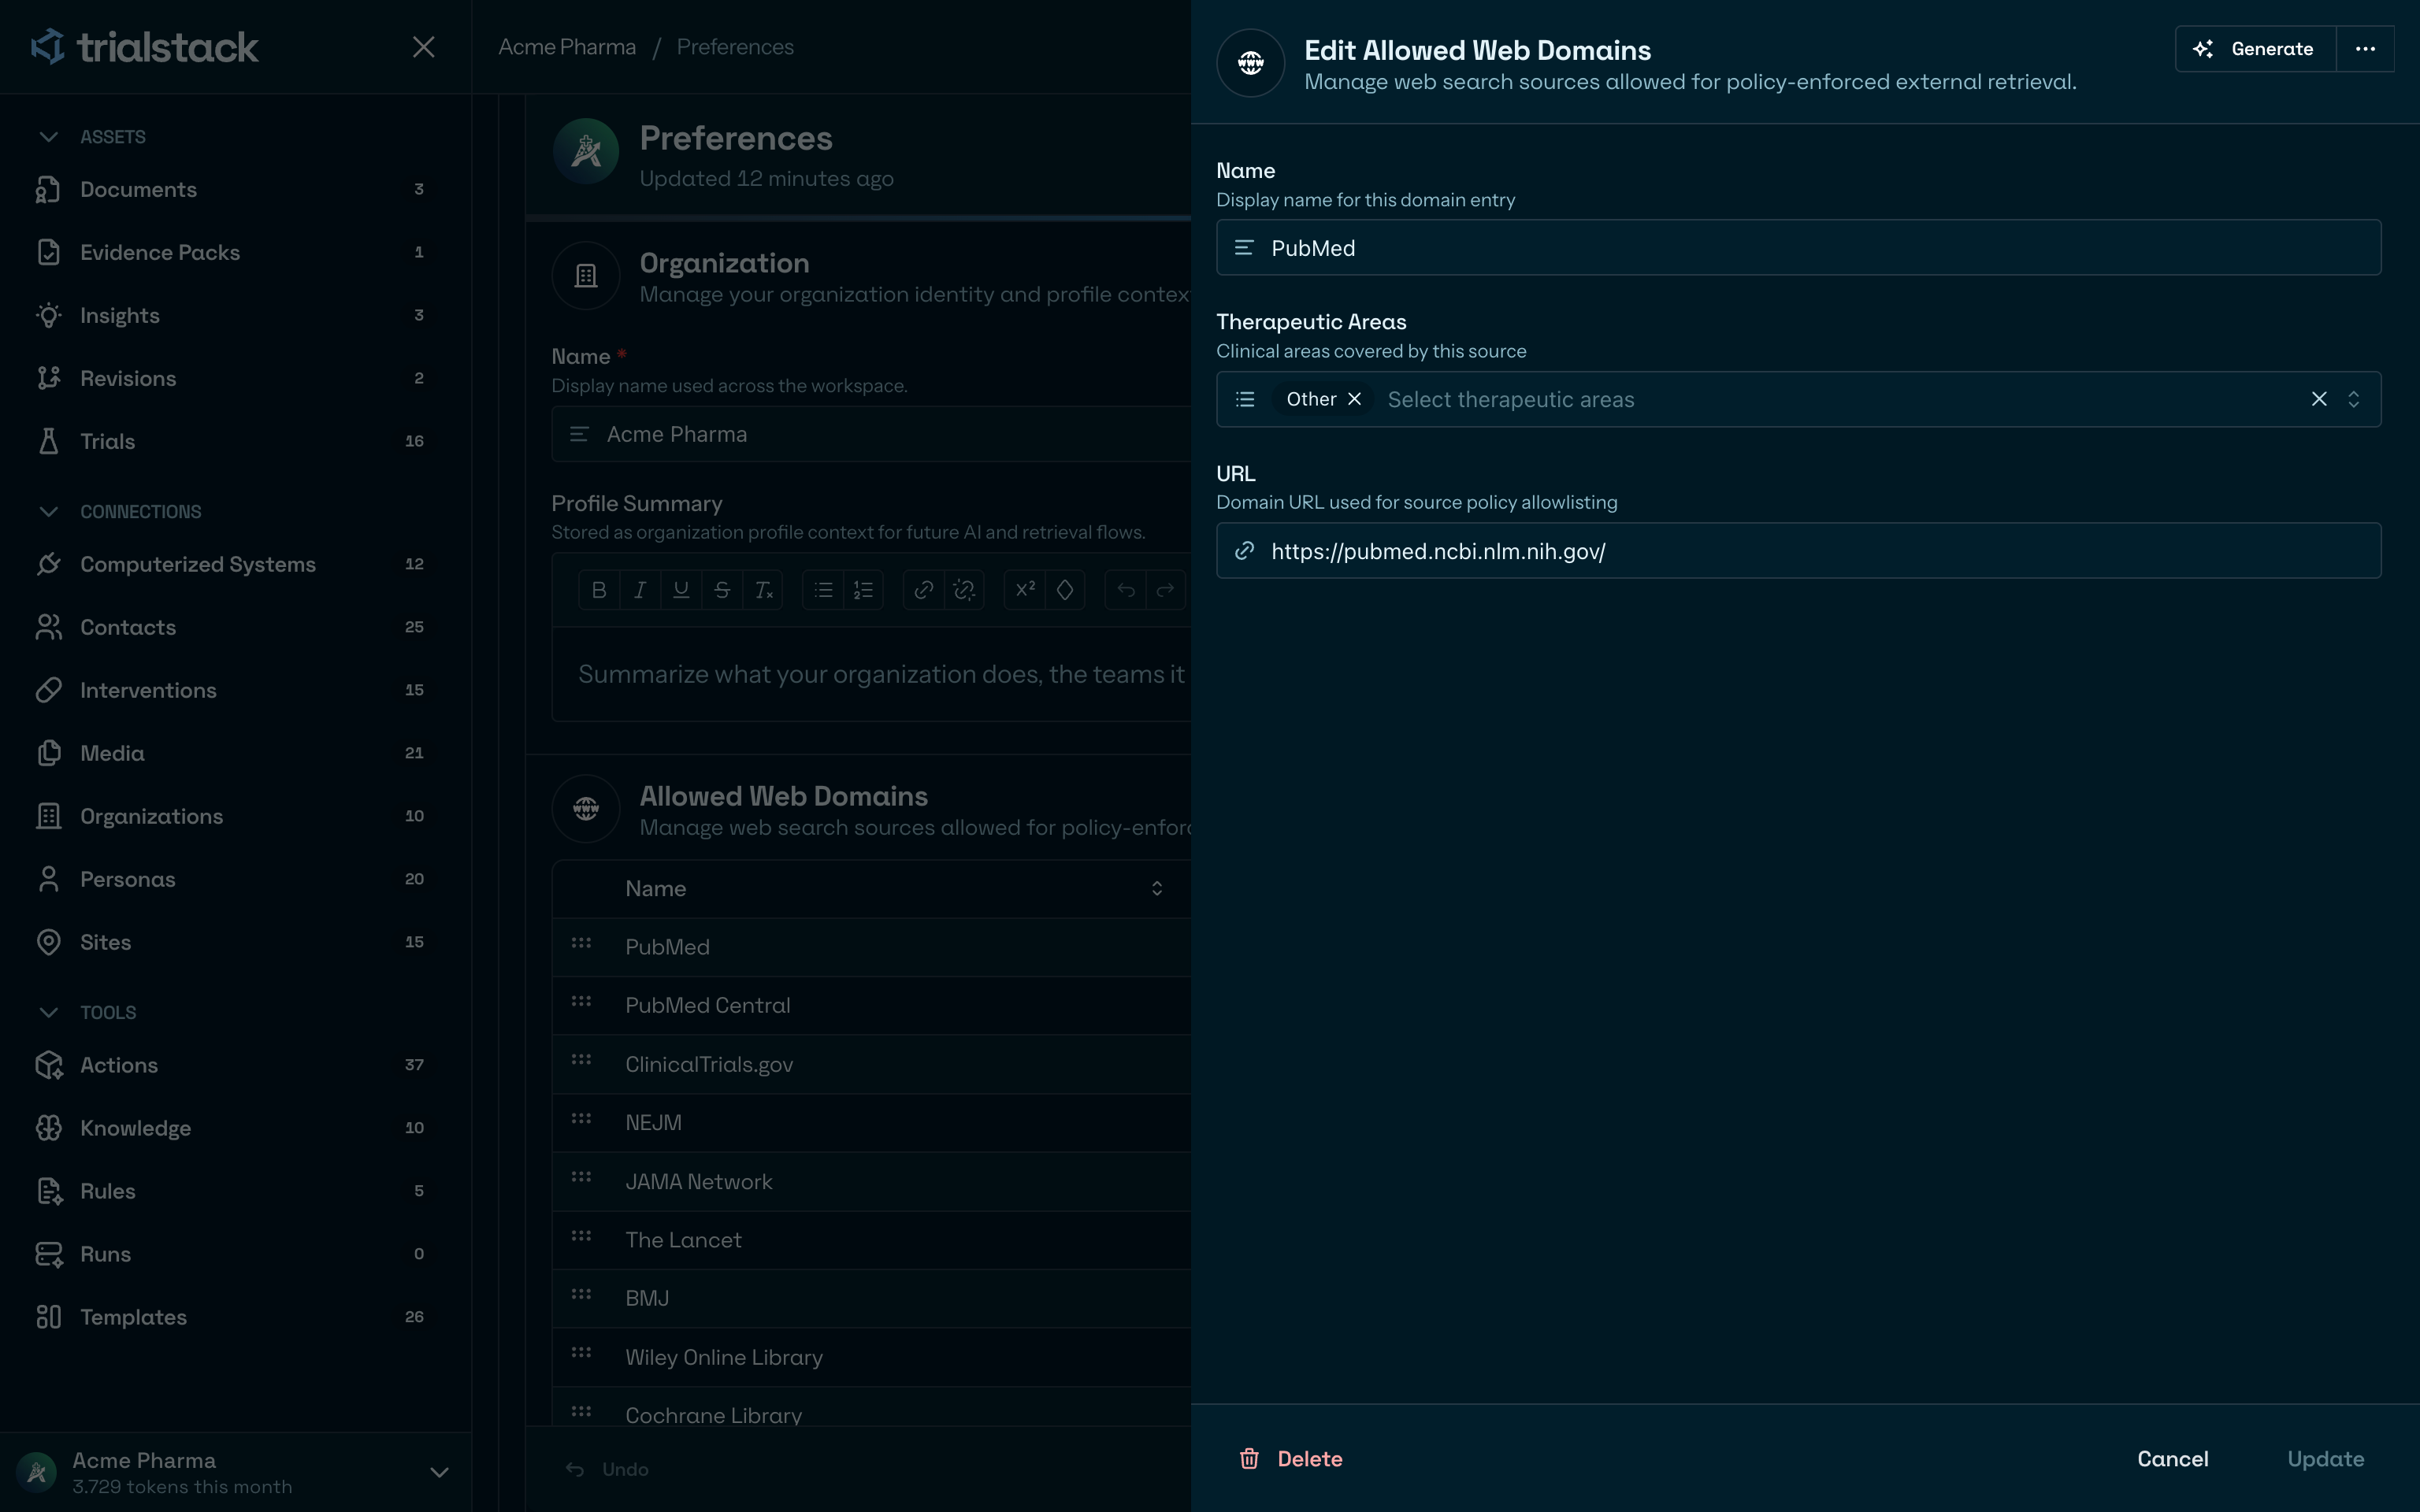Click Undo at page bottom
The image size is (2420, 1512).
(x=608, y=1469)
